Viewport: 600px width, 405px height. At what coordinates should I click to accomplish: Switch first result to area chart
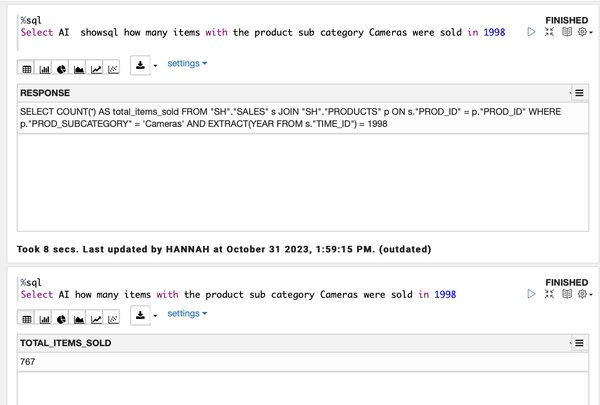(79, 69)
